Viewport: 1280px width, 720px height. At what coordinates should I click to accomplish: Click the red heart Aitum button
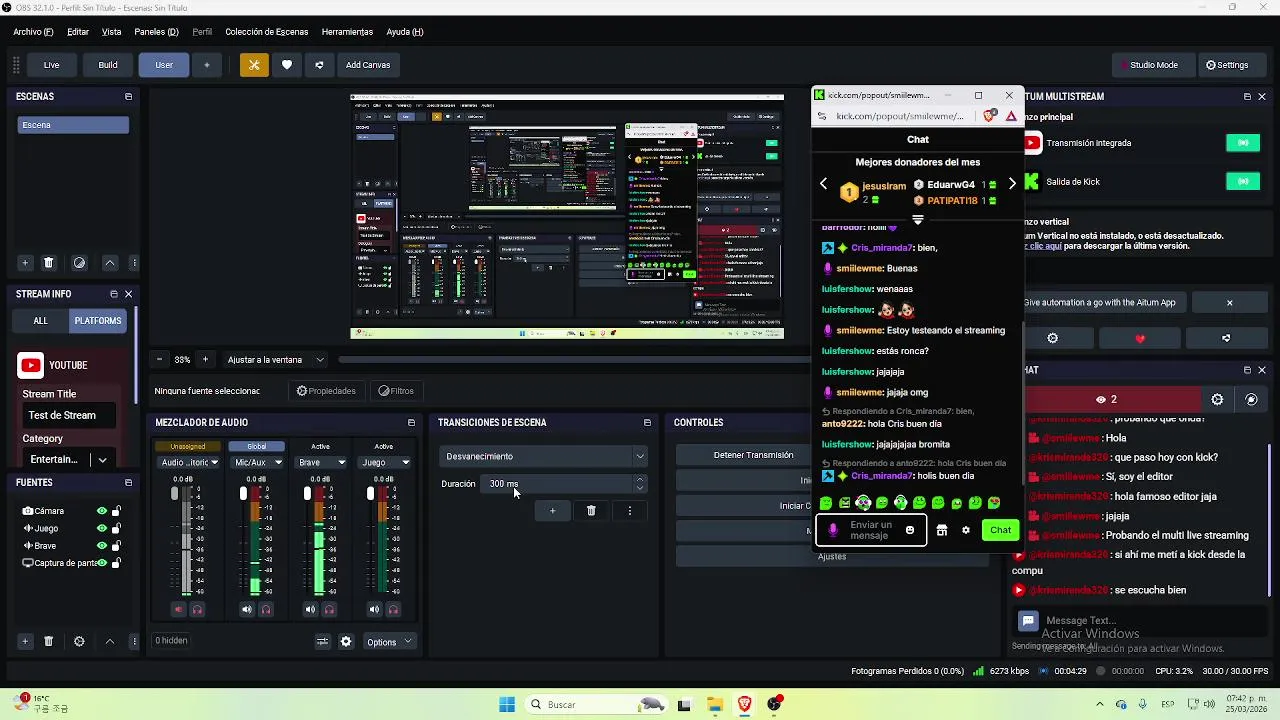click(1140, 338)
